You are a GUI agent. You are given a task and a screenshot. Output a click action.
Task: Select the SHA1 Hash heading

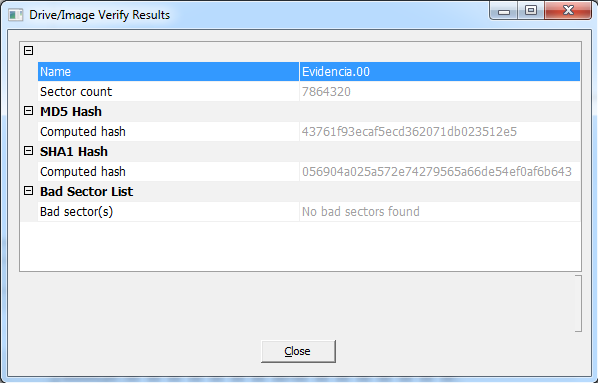(x=74, y=151)
